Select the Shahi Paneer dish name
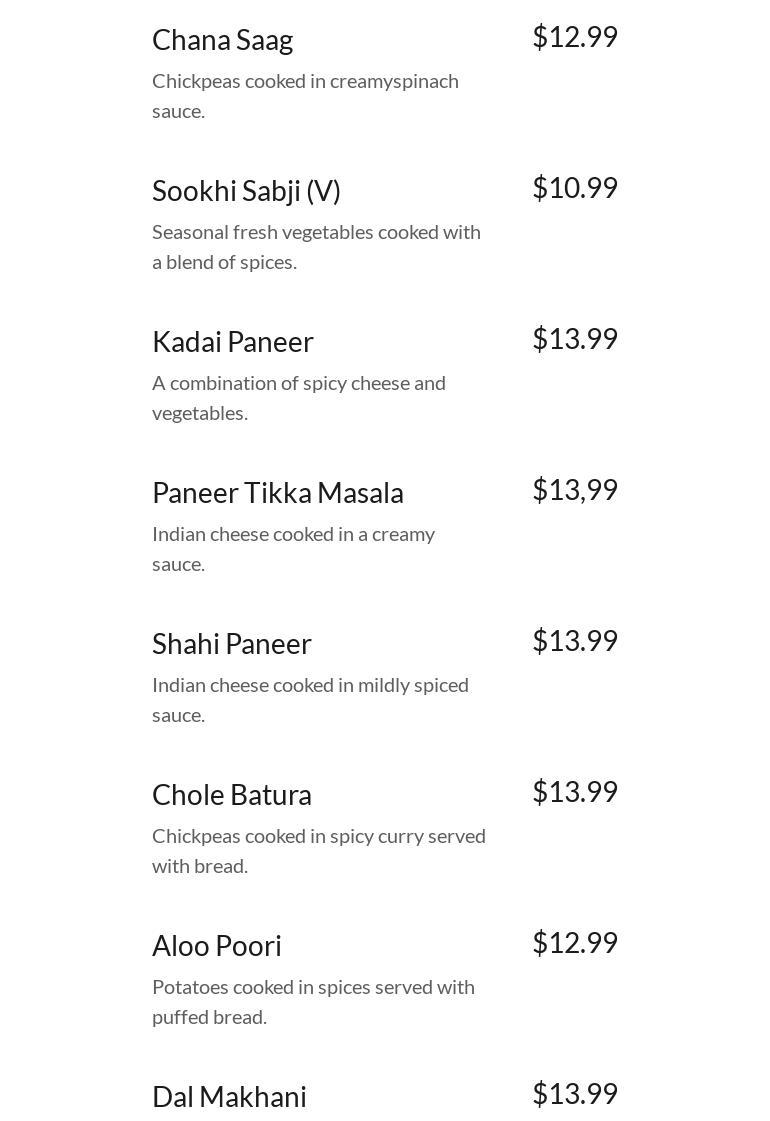This screenshot has height=1121, width=770. point(232,643)
